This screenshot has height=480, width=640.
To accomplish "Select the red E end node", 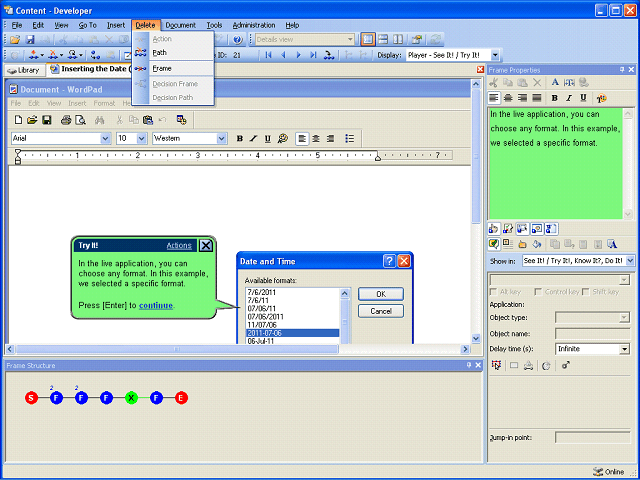I will click(x=181, y=398).
